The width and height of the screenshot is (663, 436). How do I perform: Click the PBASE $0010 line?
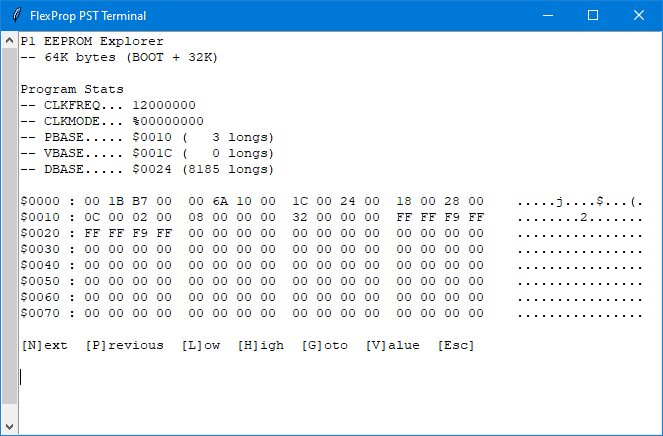(148, 137)
